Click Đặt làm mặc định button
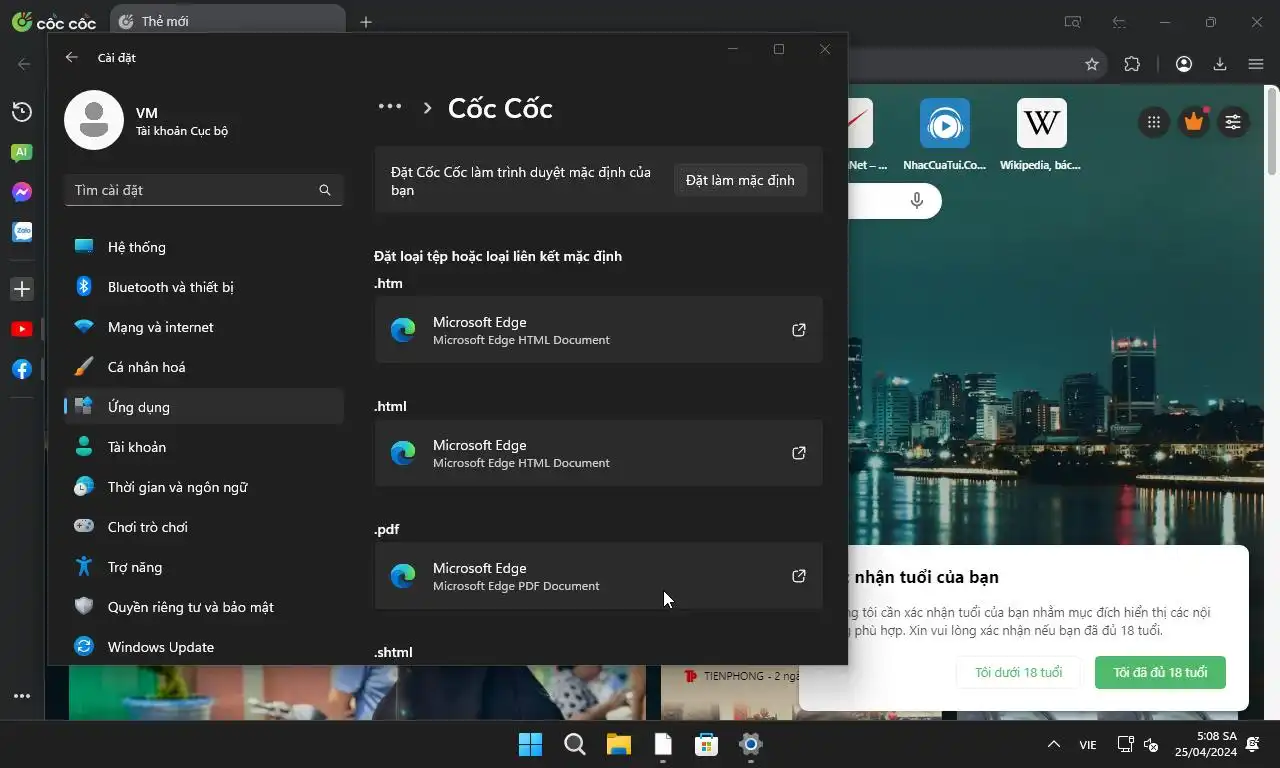This screenshot has height=768, width=1280. click(x=740, y=180)
